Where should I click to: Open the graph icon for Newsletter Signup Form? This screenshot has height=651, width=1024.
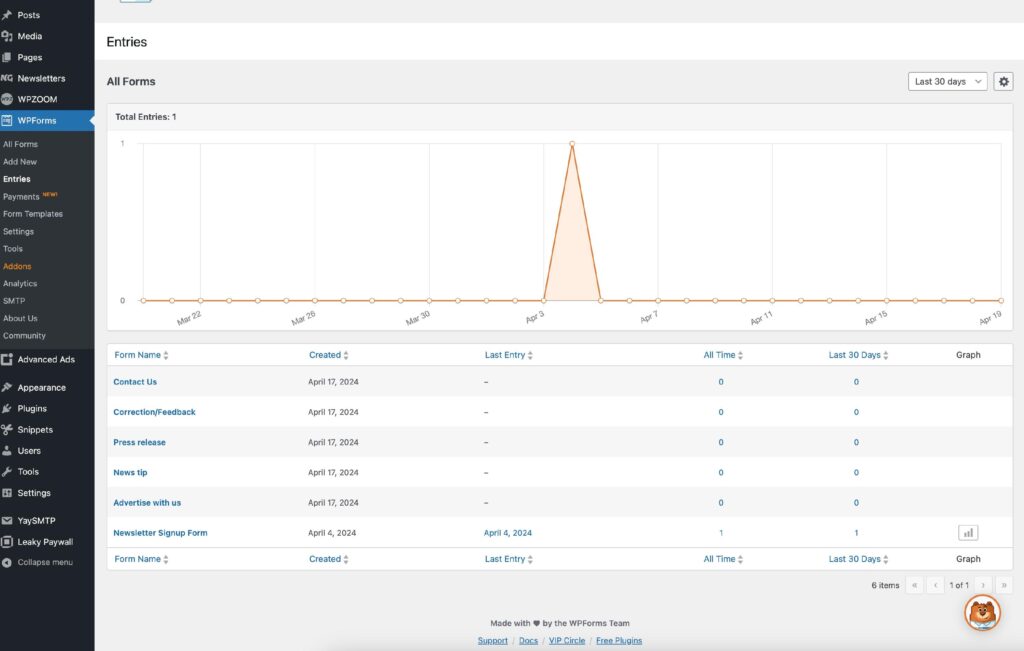coord(967,533)
